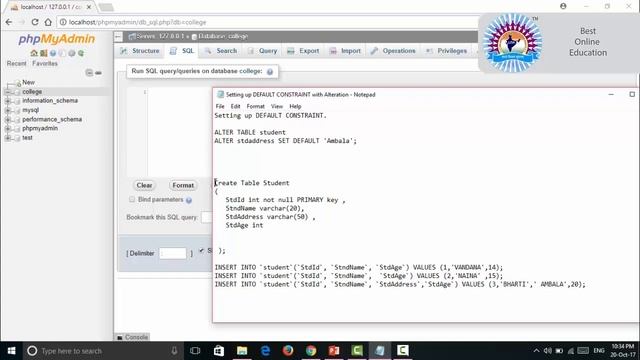
Task: Open Microsoft Edge from taskbar
Action: tap(265, 351)
